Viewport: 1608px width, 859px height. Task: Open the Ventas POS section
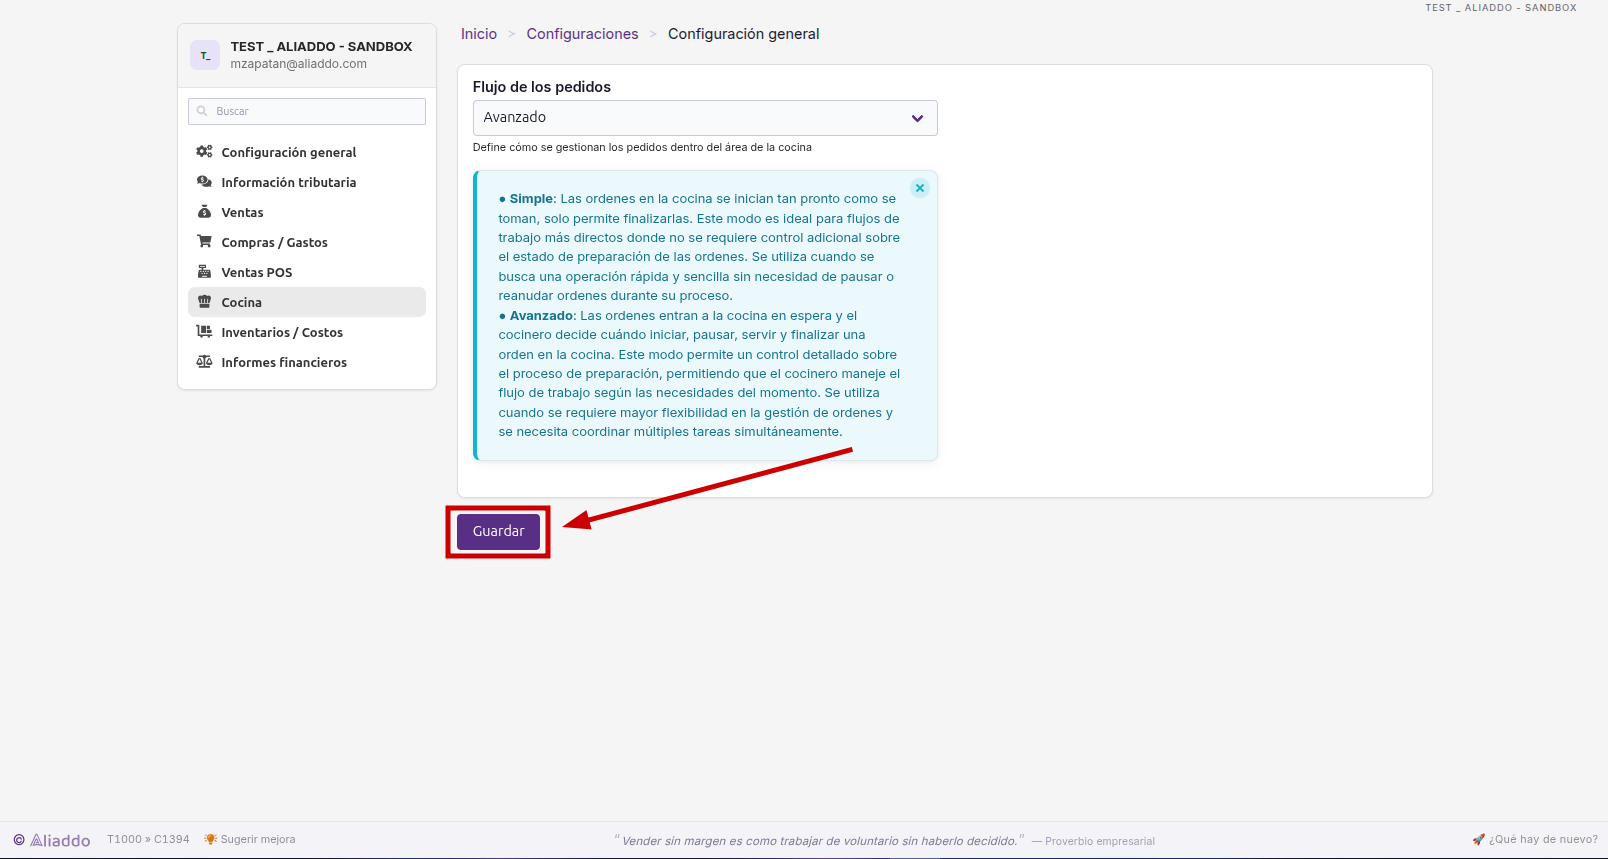point(307,272)
